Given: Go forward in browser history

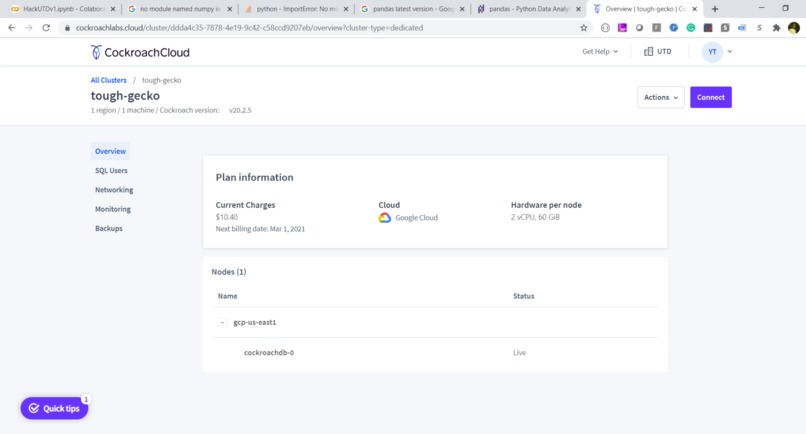Looking at the screenshot, I should (x=29, y=28).
